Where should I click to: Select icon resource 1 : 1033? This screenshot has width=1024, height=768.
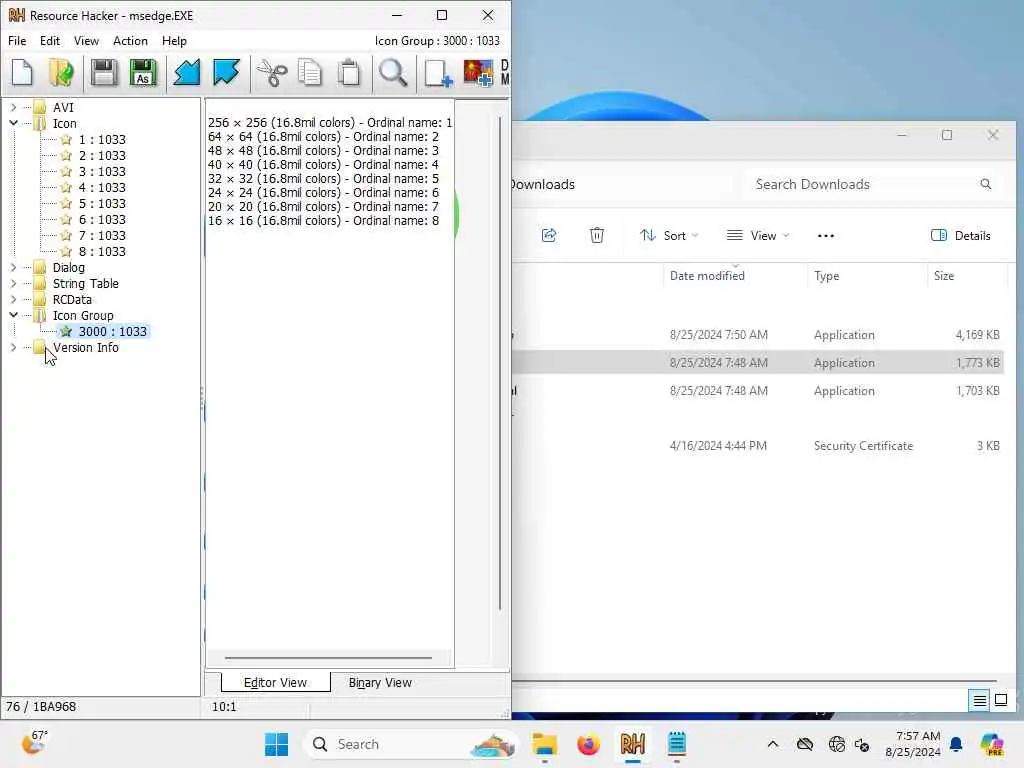click(x=102, y=139)
